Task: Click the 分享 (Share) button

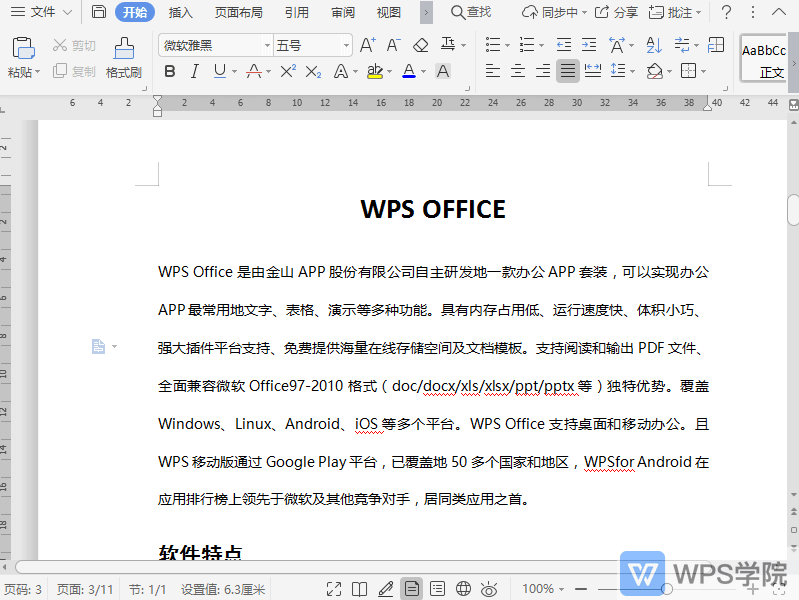Action: pos(616,12)
